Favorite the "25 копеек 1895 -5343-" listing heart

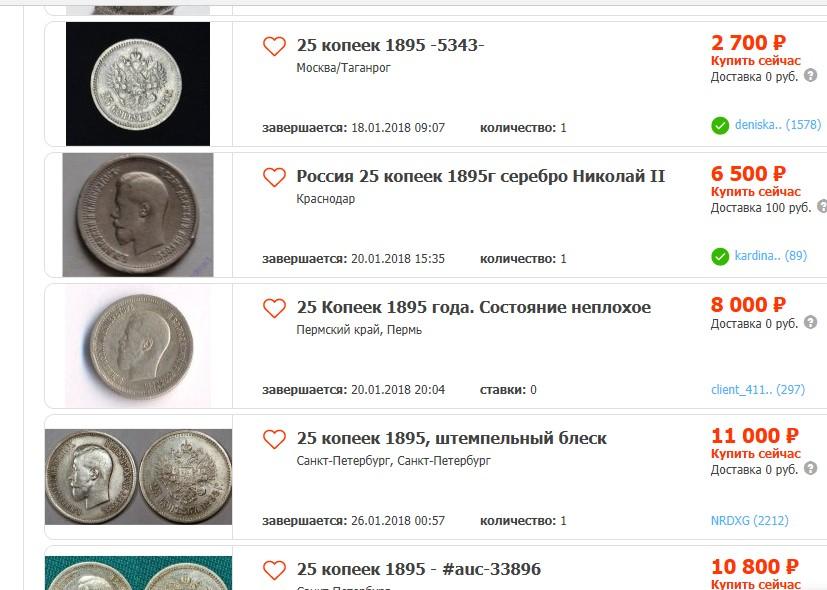coord(274,46)
